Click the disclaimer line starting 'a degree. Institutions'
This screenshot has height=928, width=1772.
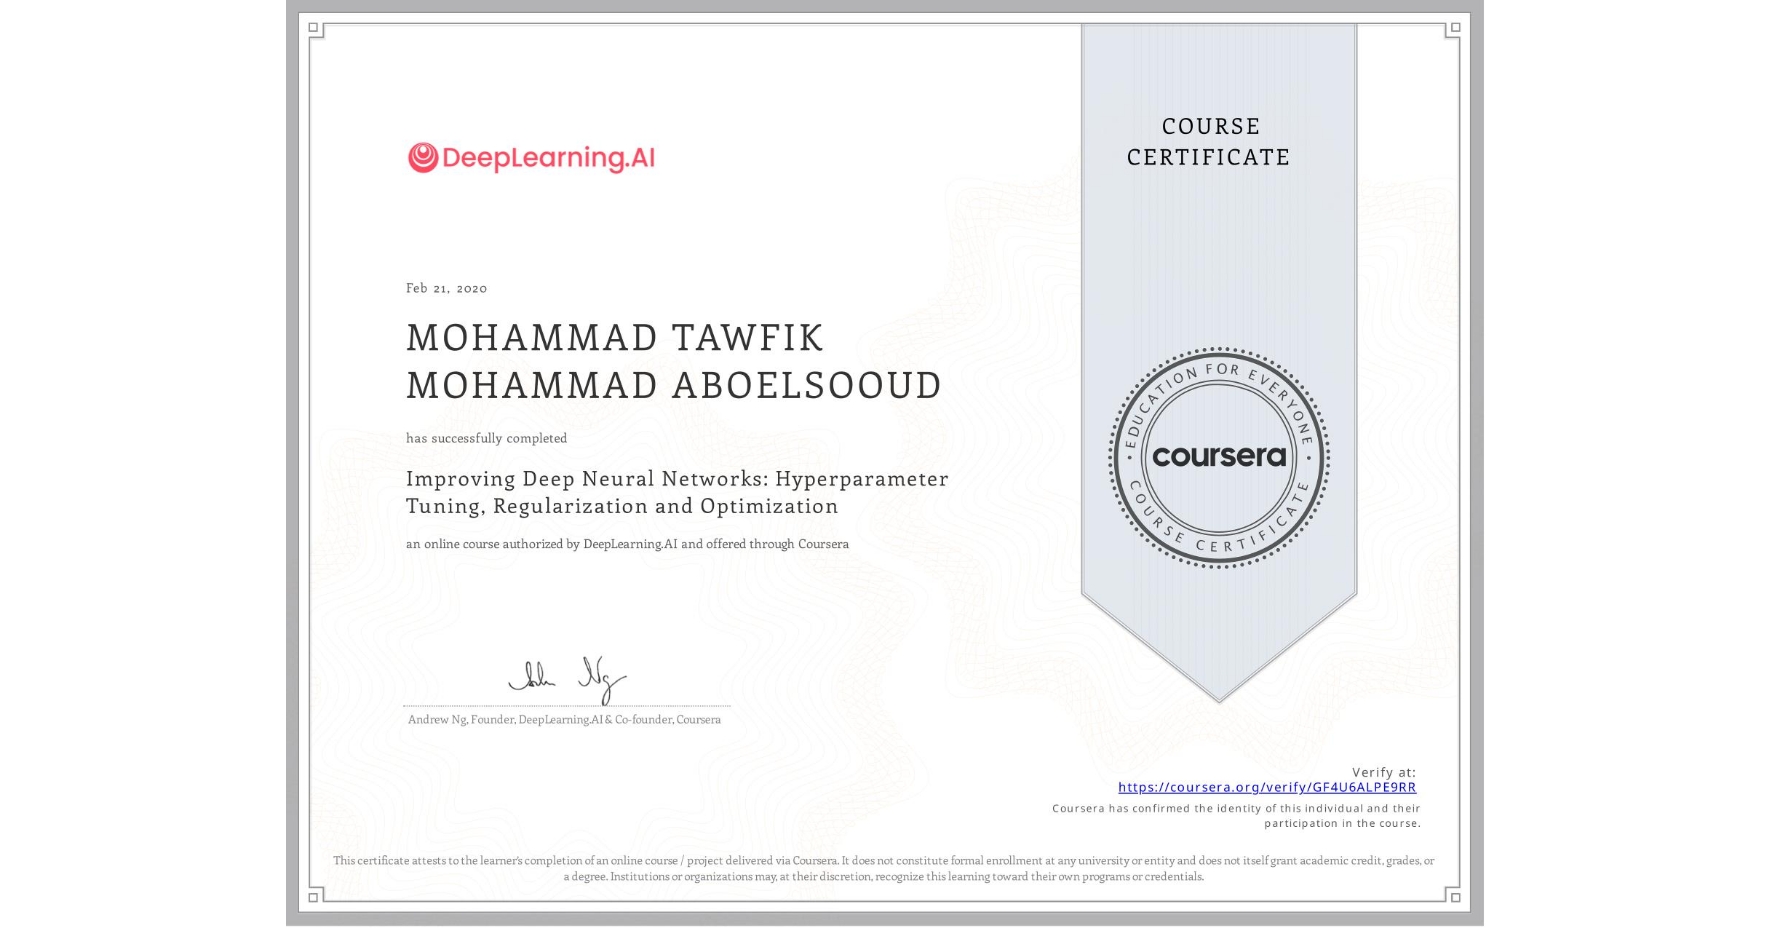pyautogui.click(x=884, y=877)
